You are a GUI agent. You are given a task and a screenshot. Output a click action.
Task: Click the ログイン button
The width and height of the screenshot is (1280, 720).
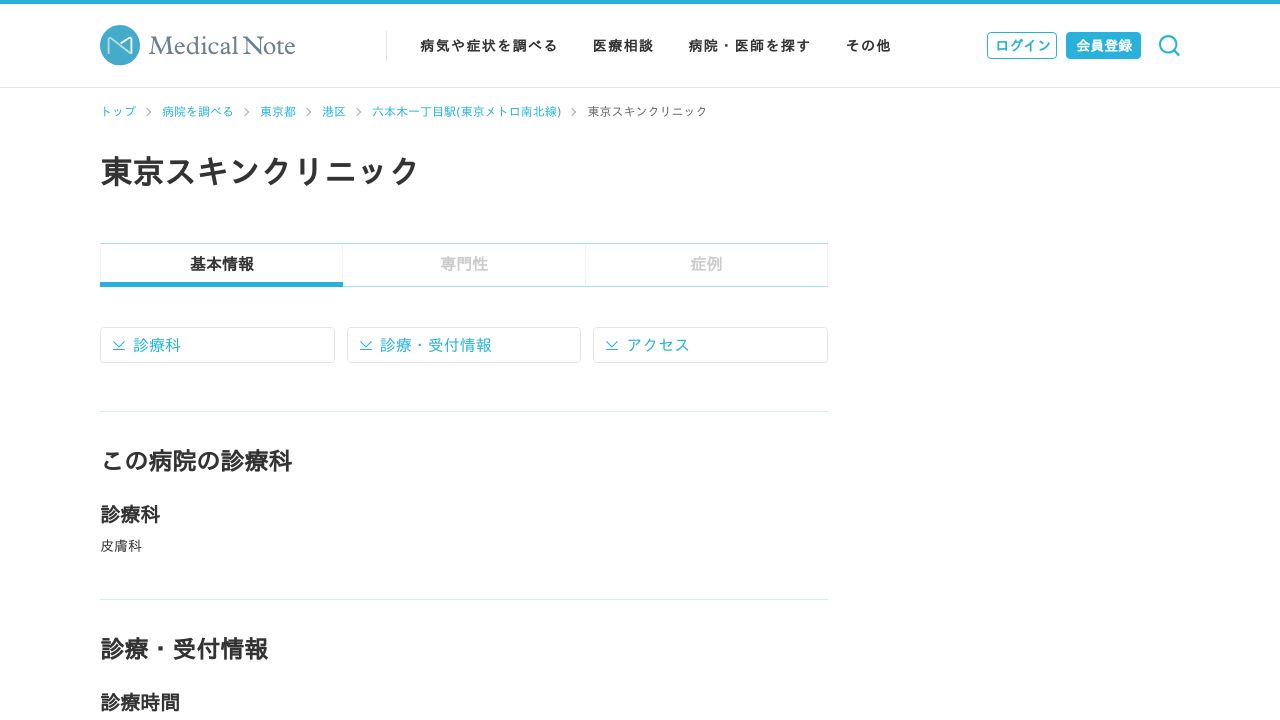tap(1022, 45)
